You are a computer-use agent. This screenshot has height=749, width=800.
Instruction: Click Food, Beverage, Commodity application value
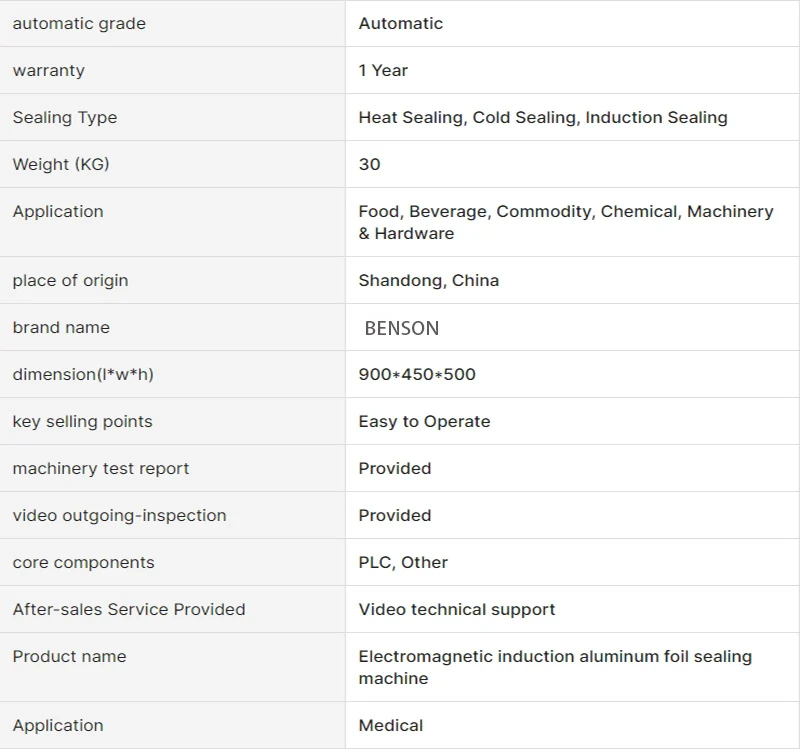pyautogui.click(x=566, y=222)
